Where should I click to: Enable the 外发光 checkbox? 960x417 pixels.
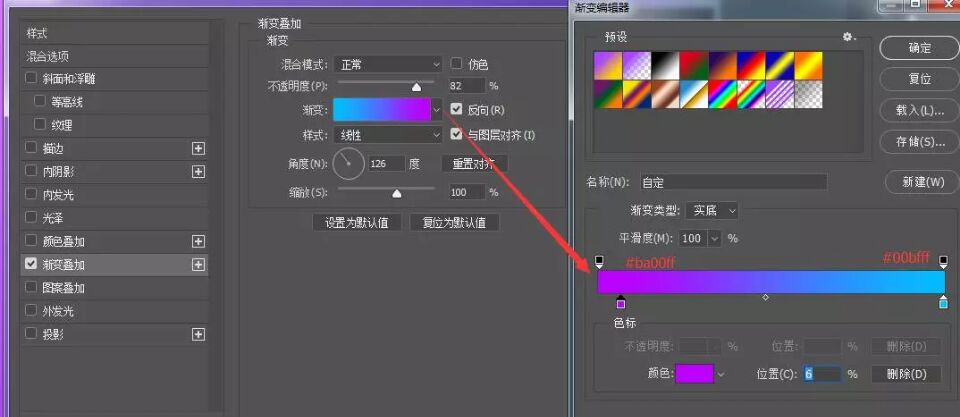pos(31,310)
